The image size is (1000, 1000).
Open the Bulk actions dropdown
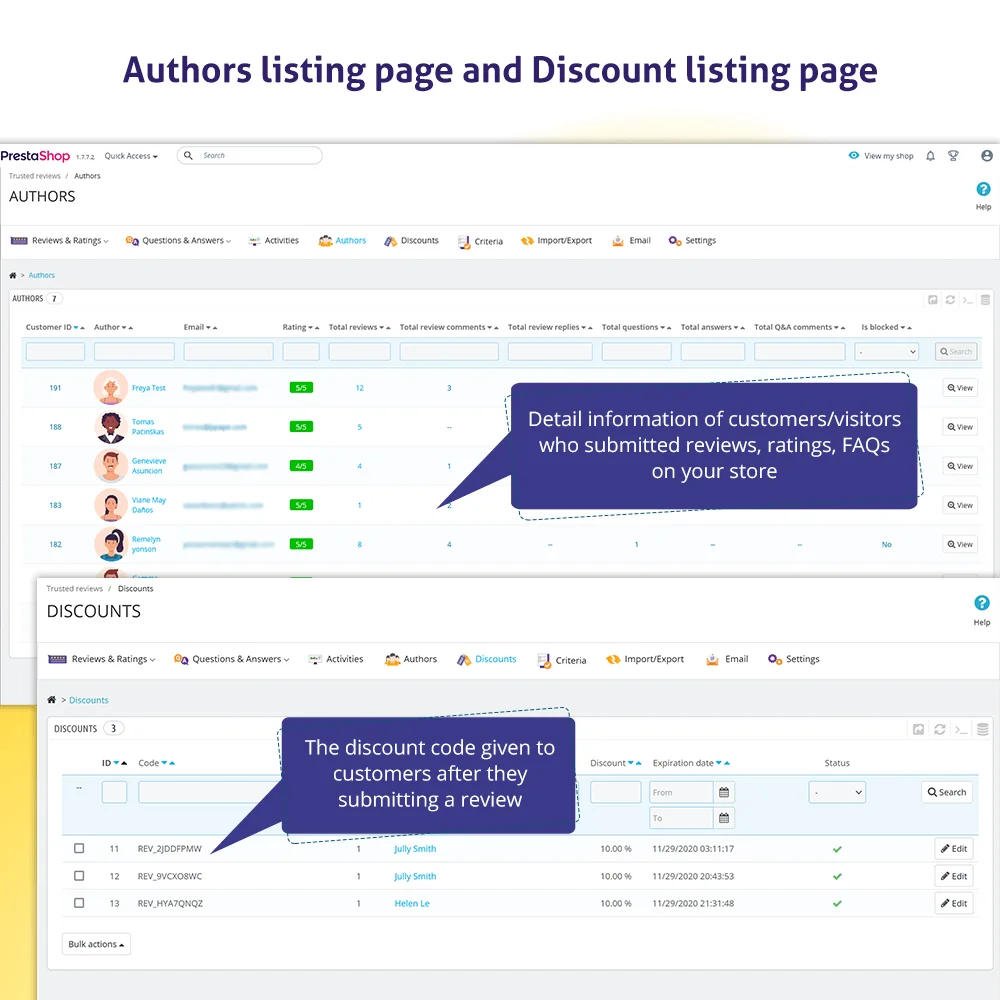coord(95,943)
